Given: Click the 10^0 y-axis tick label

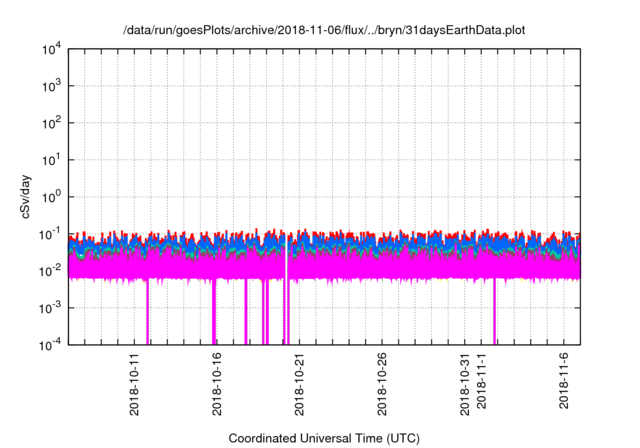Looking at the screenshot, I should 52,198.
